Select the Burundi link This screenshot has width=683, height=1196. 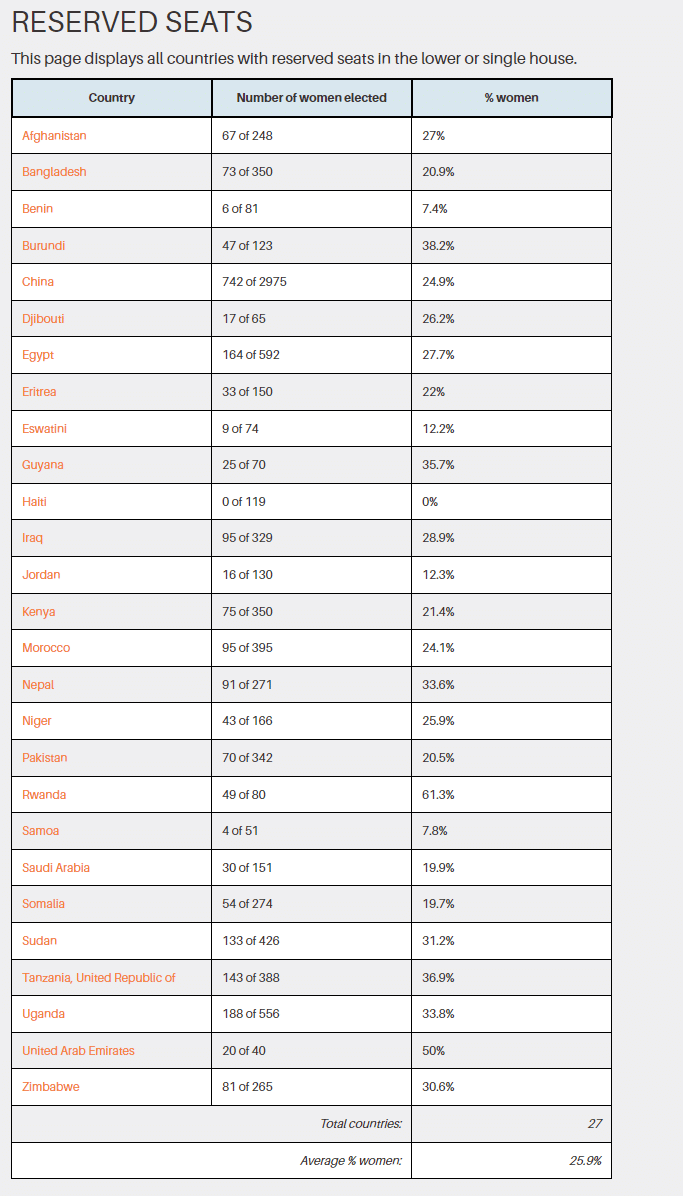[44, 245]
